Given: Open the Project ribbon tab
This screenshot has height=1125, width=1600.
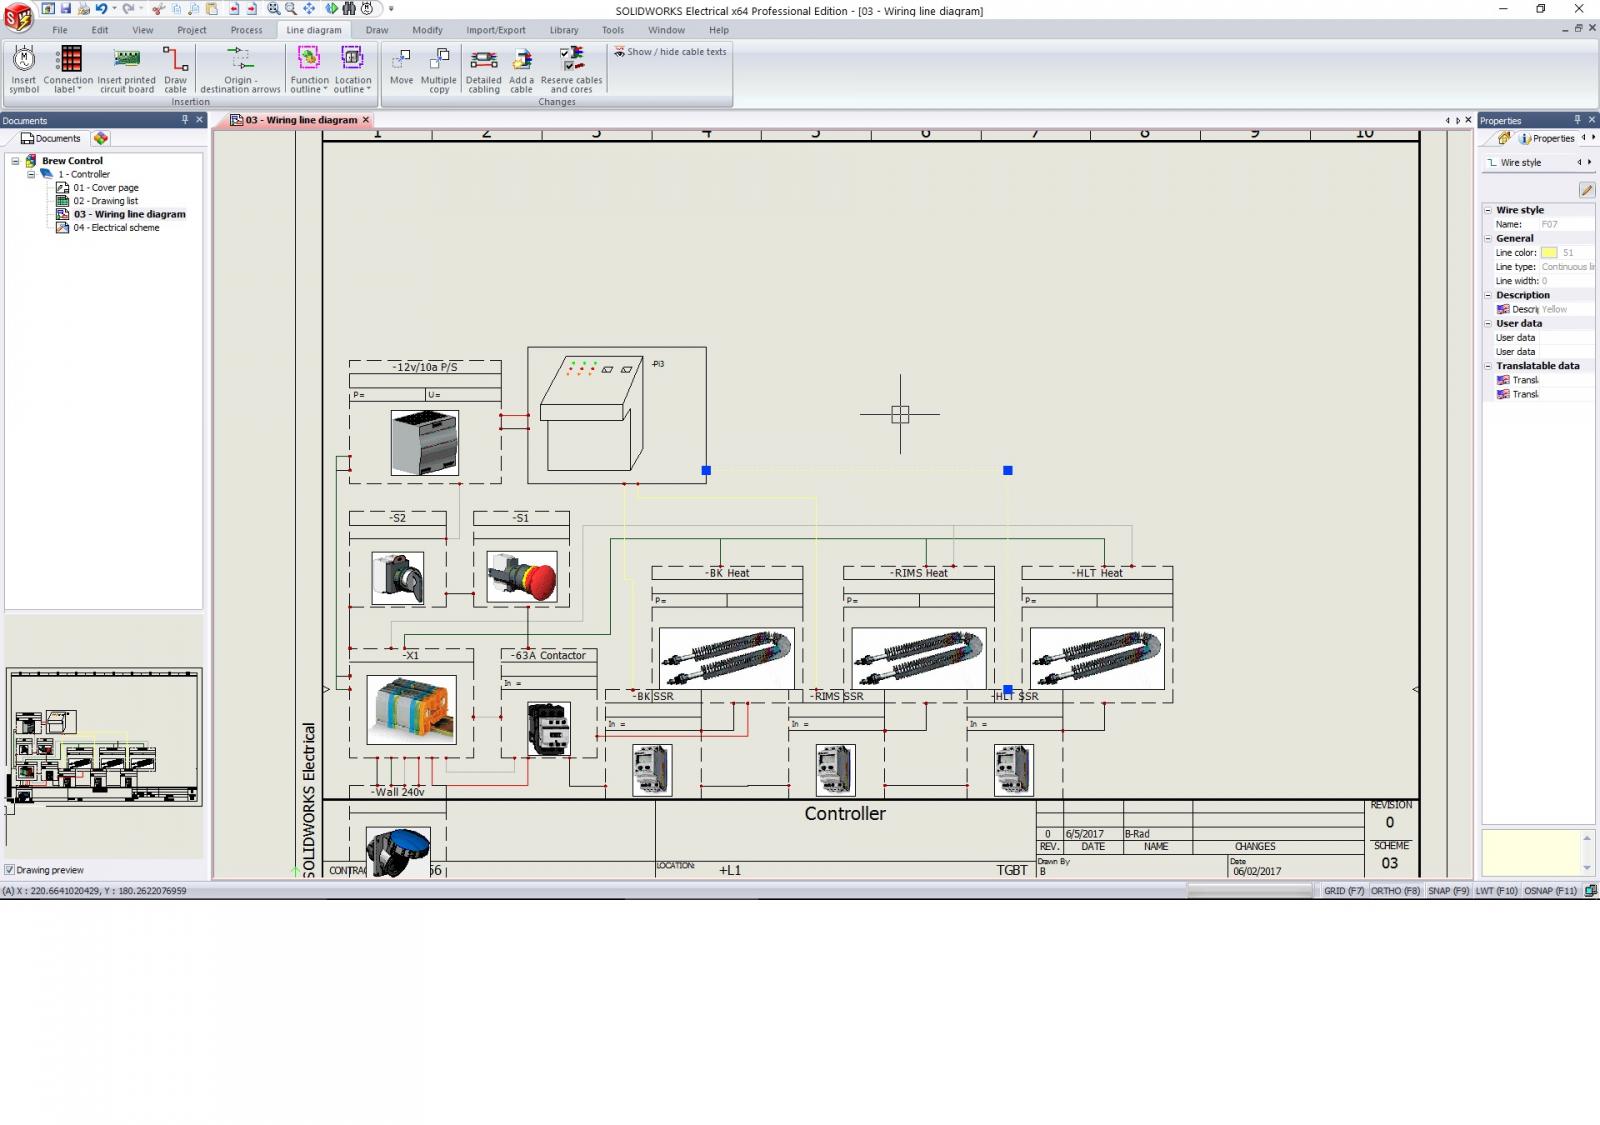Looking at the screenshot, I should click(x=192, y=30).
